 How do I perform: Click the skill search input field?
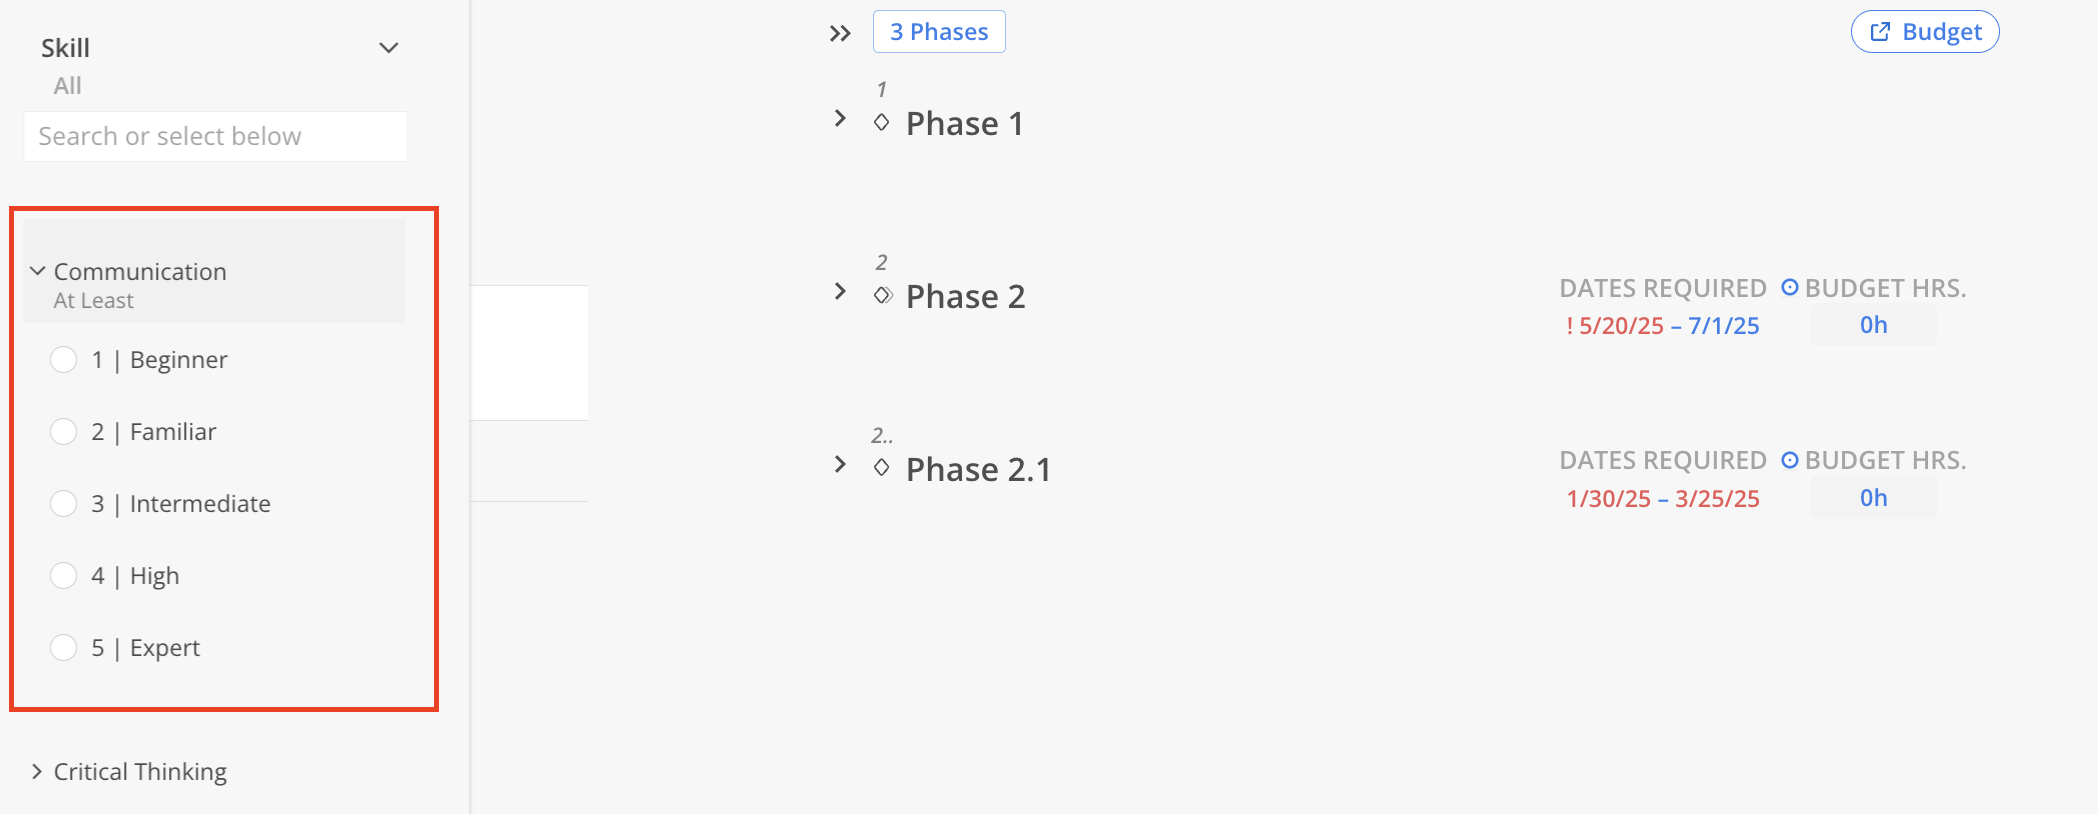(215, 136)
